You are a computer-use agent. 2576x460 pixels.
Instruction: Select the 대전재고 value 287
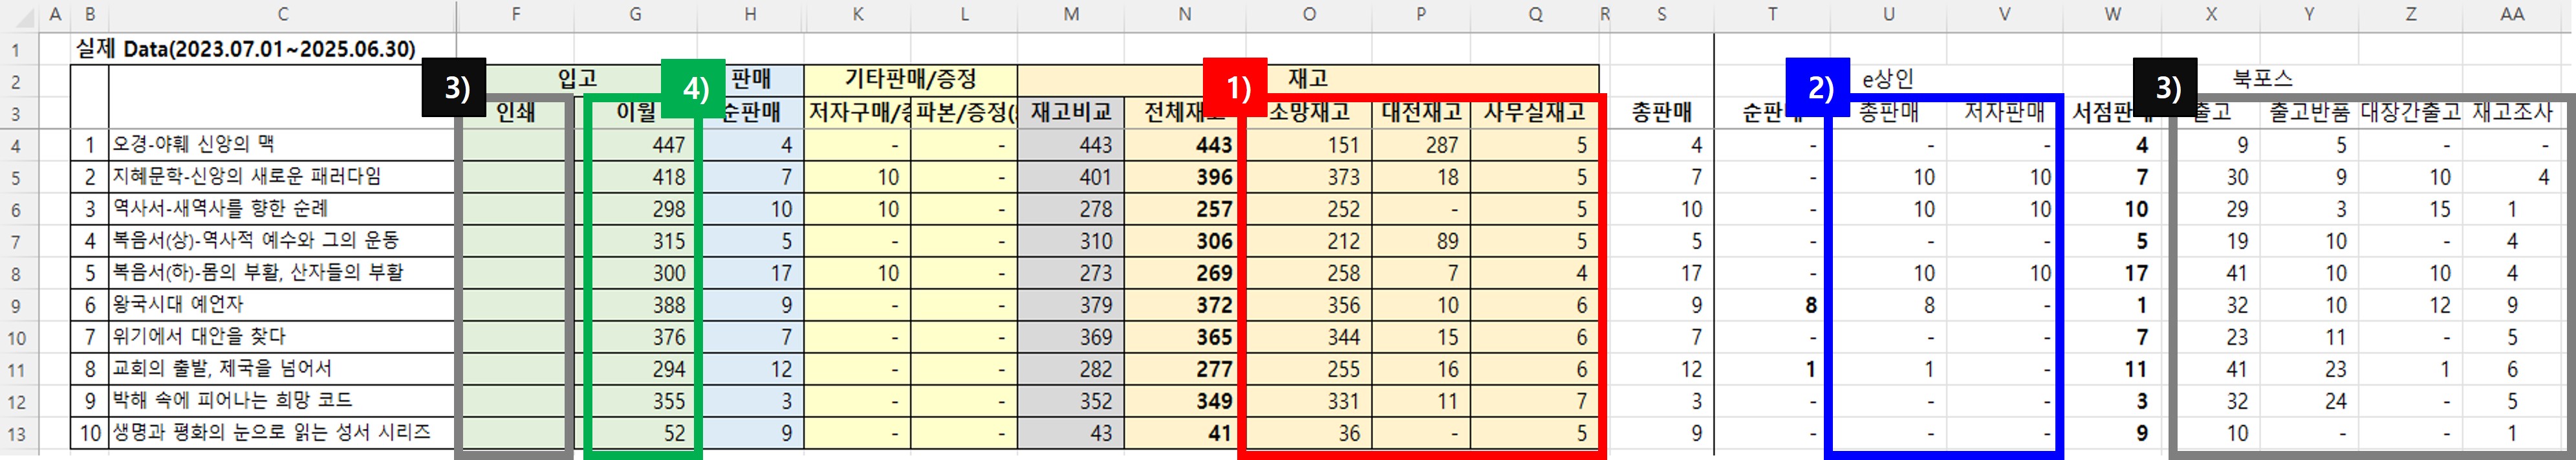pyautogui.click(x=1421, y=144)
